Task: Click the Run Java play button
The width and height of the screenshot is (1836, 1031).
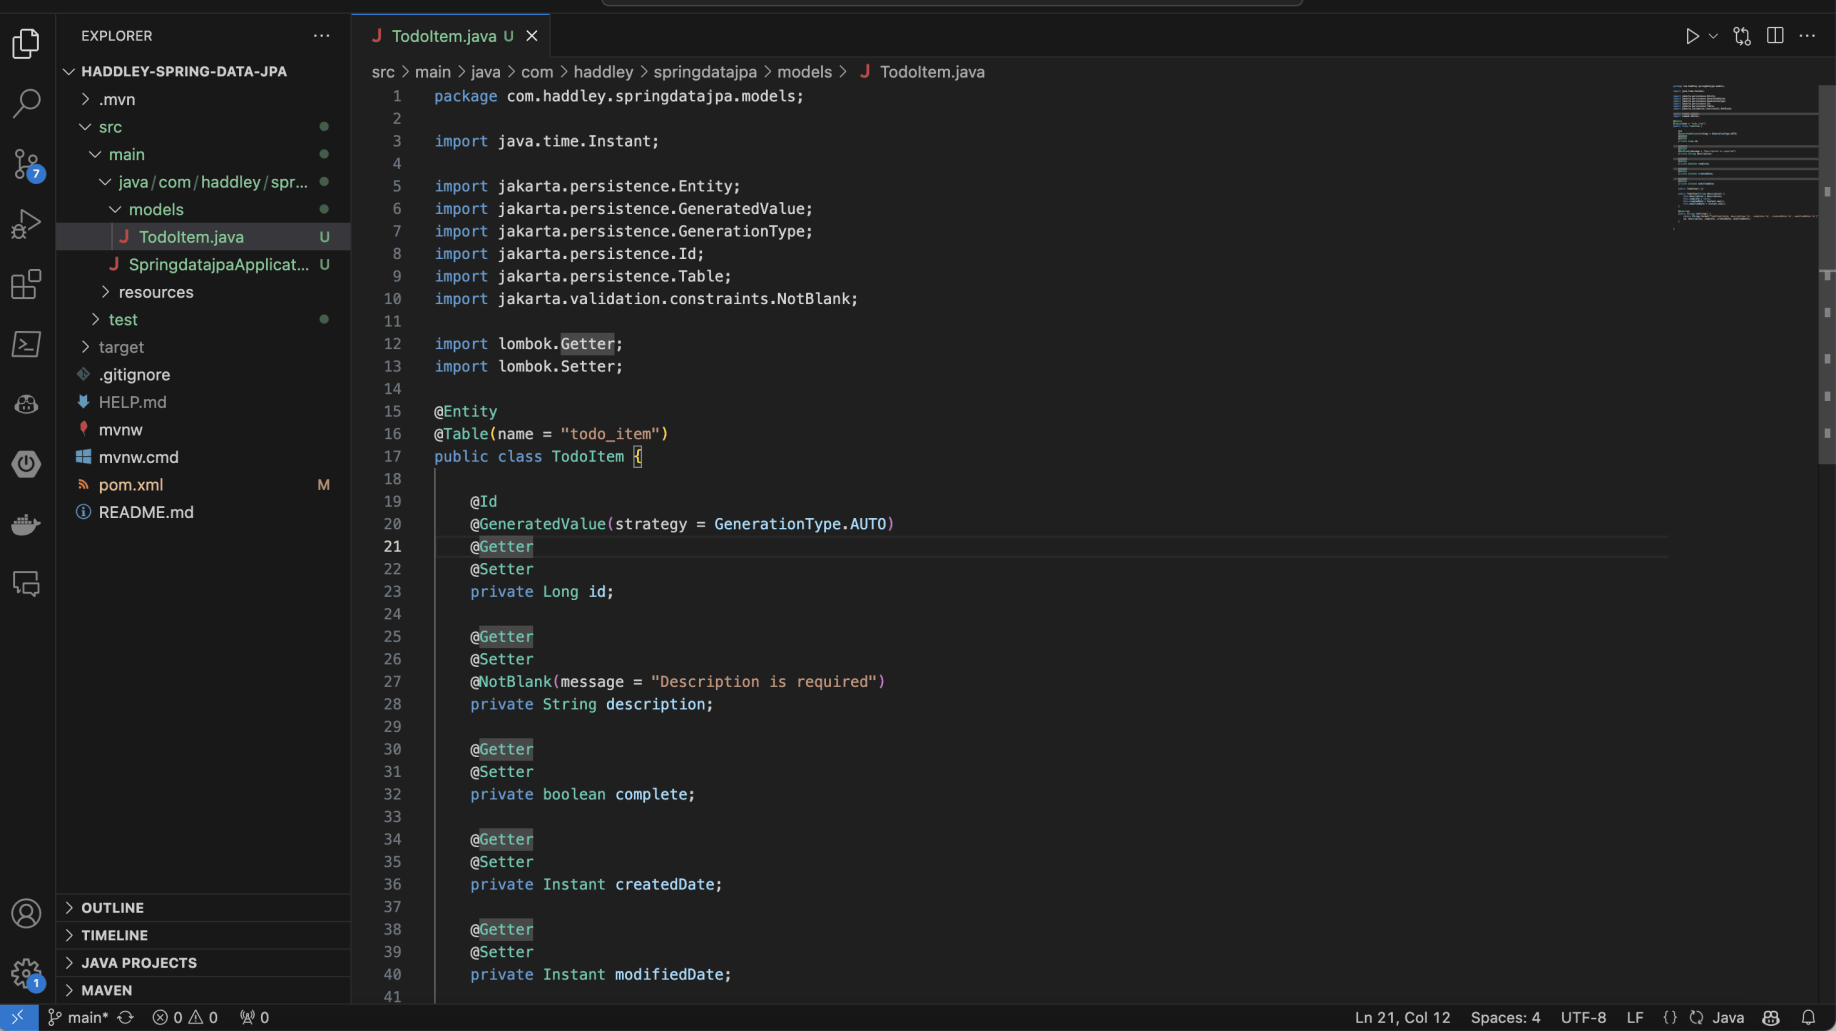Action: tap(1691, 36)
